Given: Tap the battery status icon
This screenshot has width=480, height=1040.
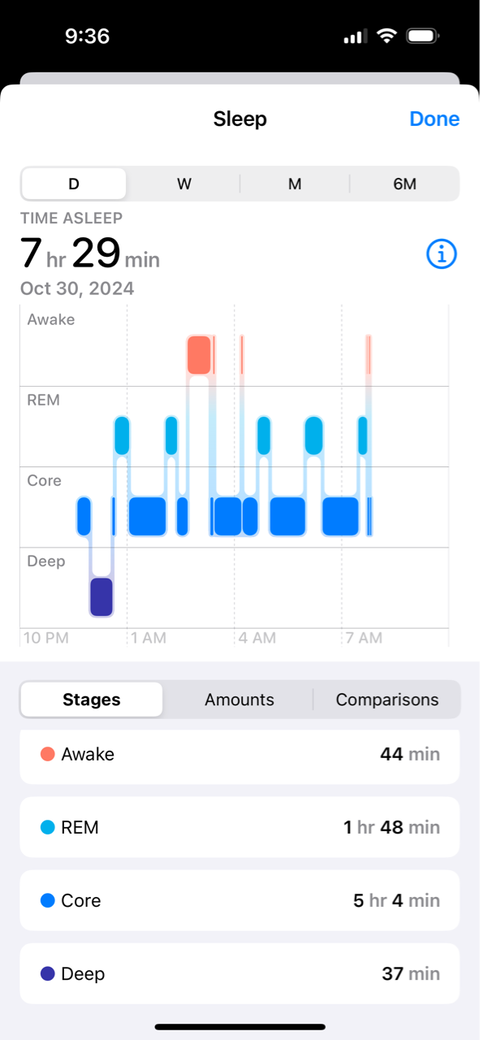Looking at the screenshot, I should [422, 36].
